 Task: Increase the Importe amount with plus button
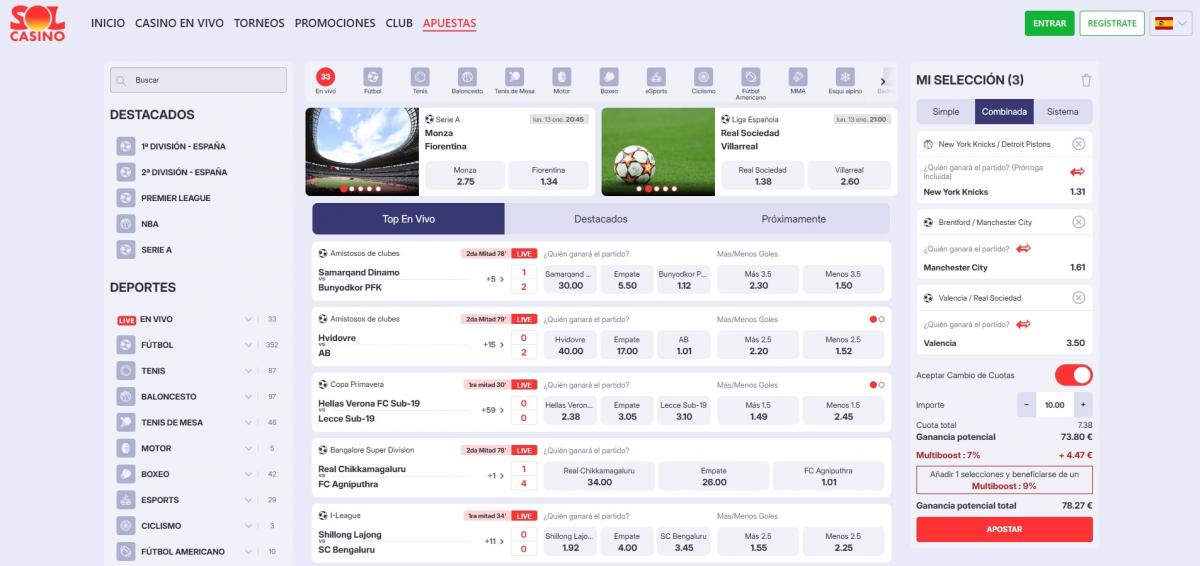pos(1083,405)
